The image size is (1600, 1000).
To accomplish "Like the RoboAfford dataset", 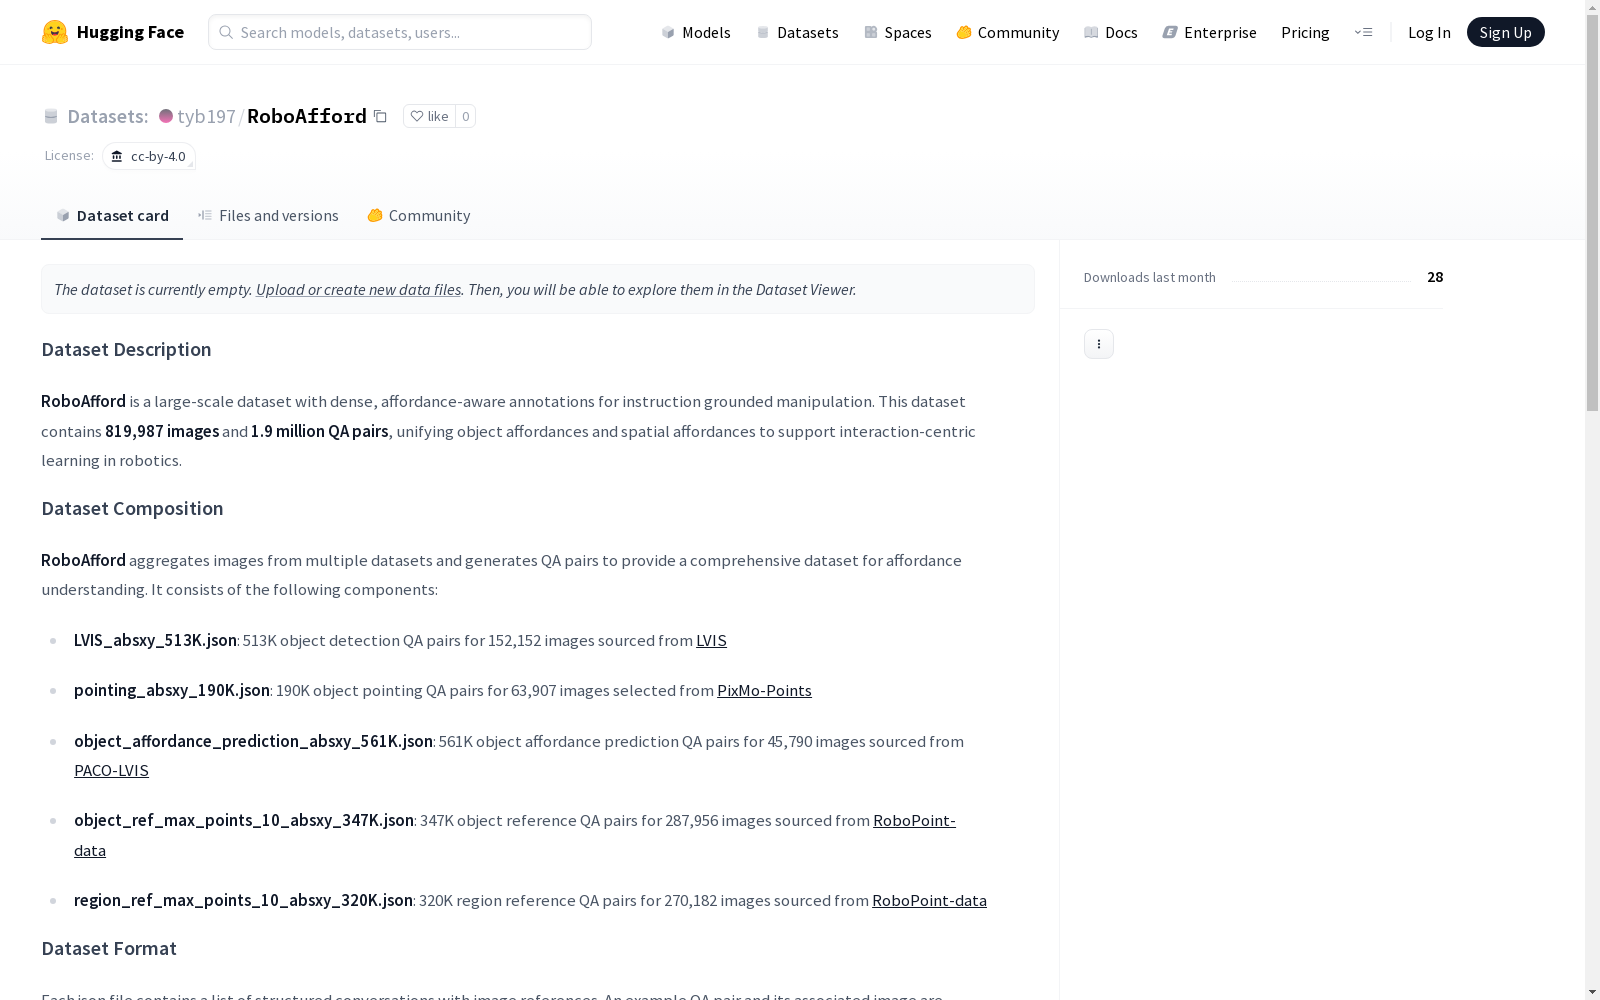I will (429, 116).
